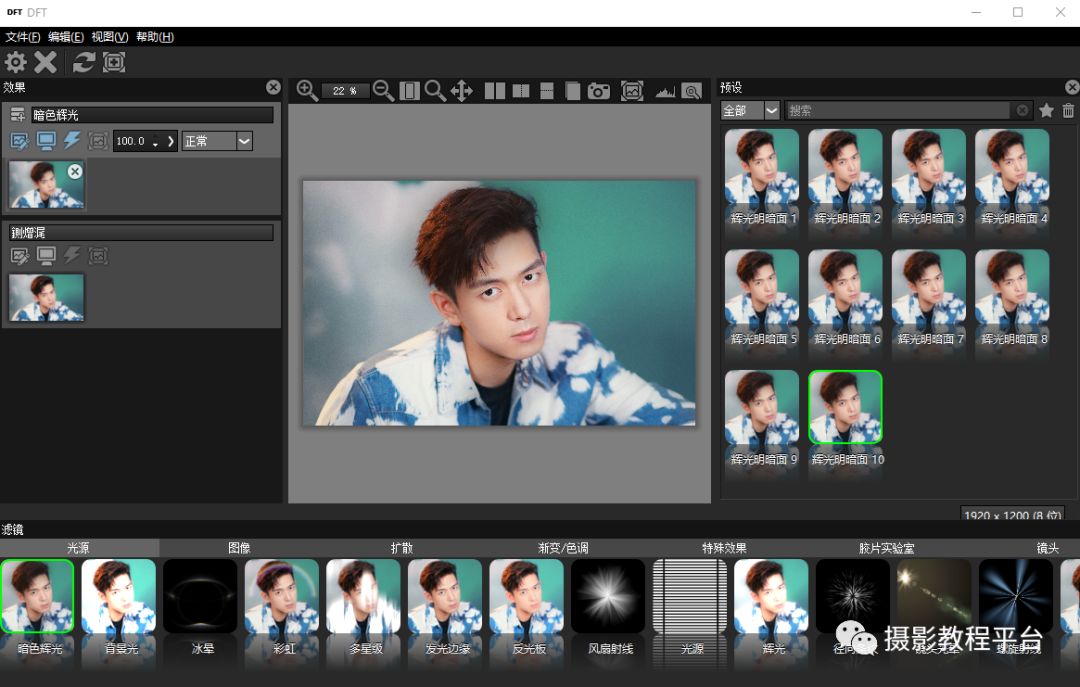This screenshot has width=1080, height=687.
Task: Open the 文件(F) menu
Action: 22,37
